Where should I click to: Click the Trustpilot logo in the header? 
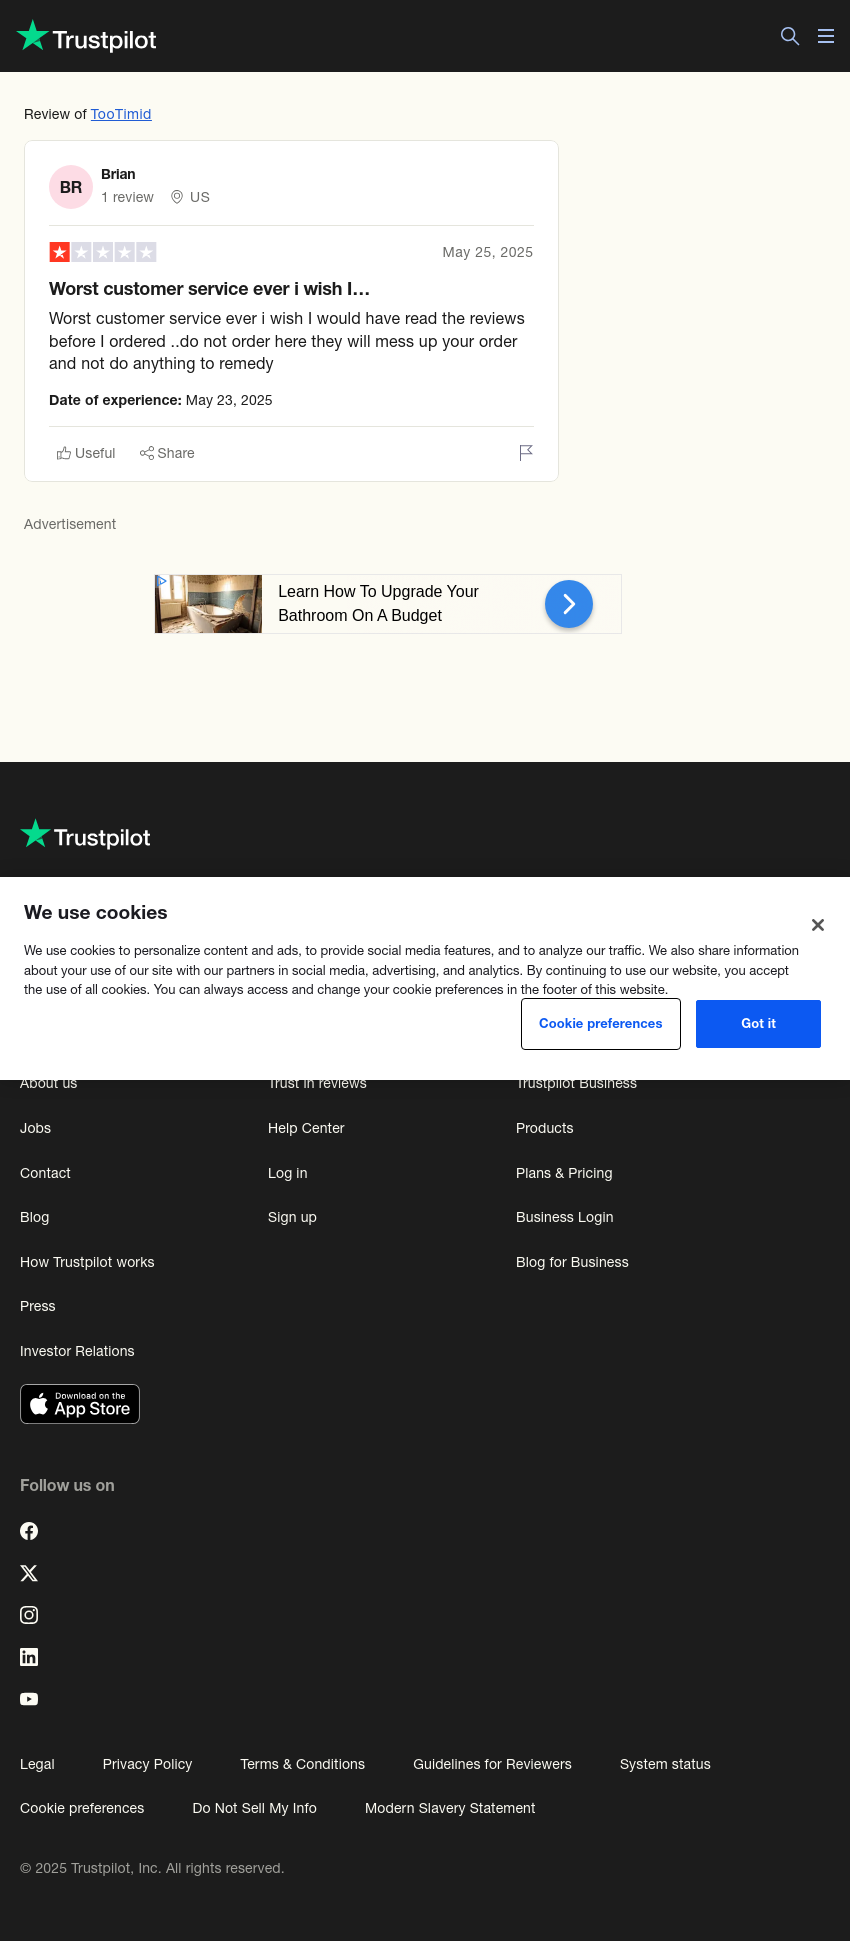pos(87,37)
